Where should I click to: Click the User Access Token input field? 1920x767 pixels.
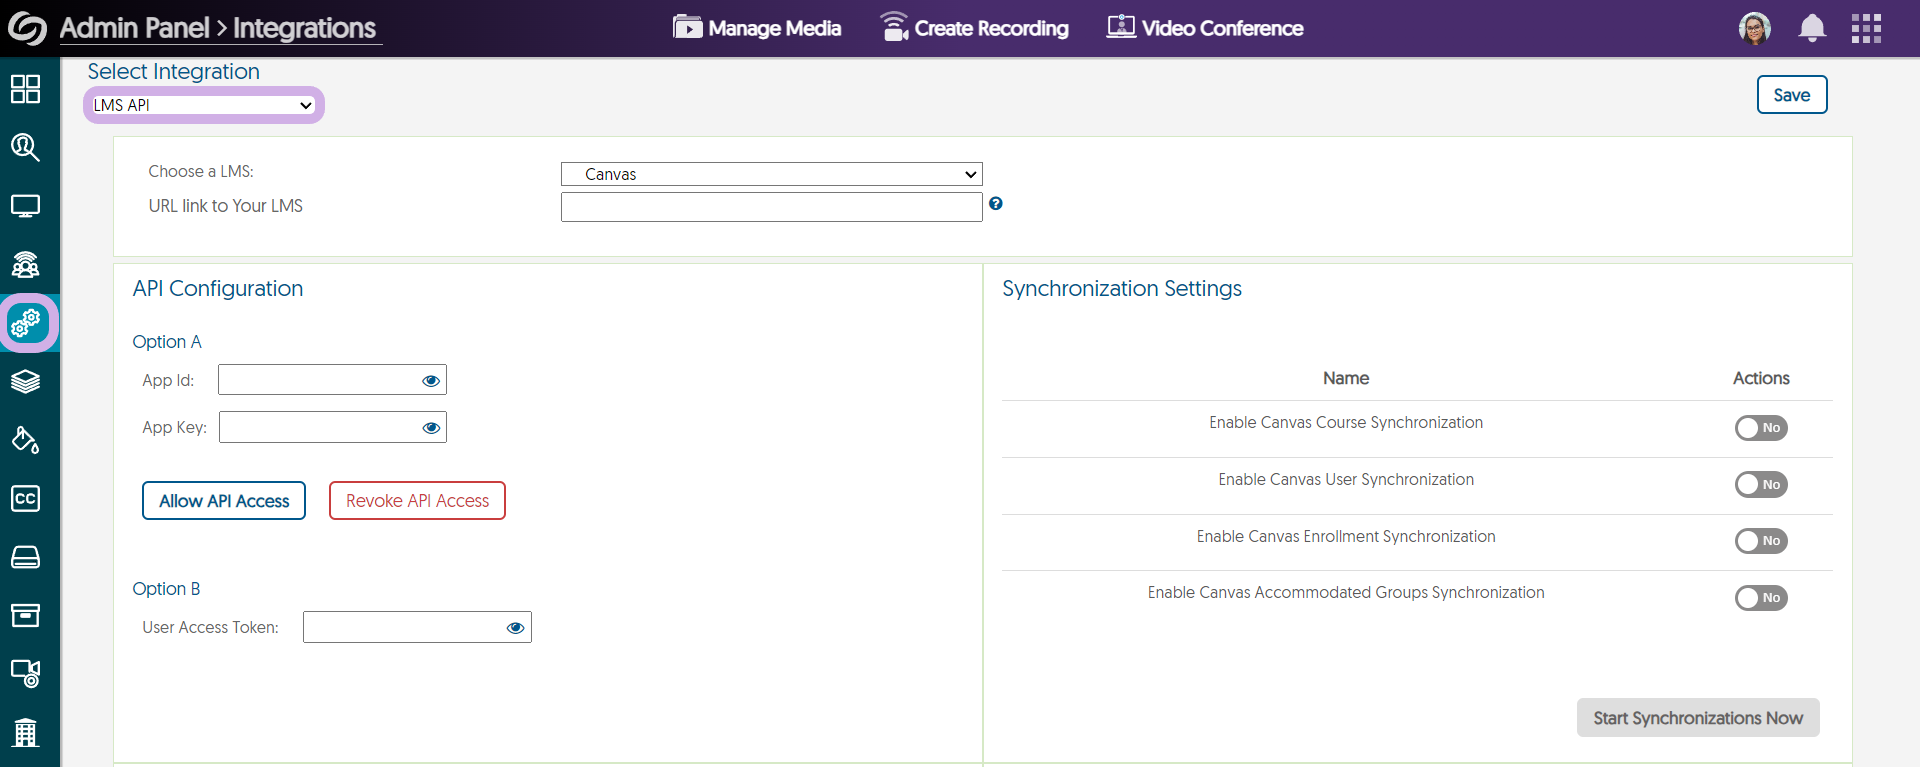point(417,627)
